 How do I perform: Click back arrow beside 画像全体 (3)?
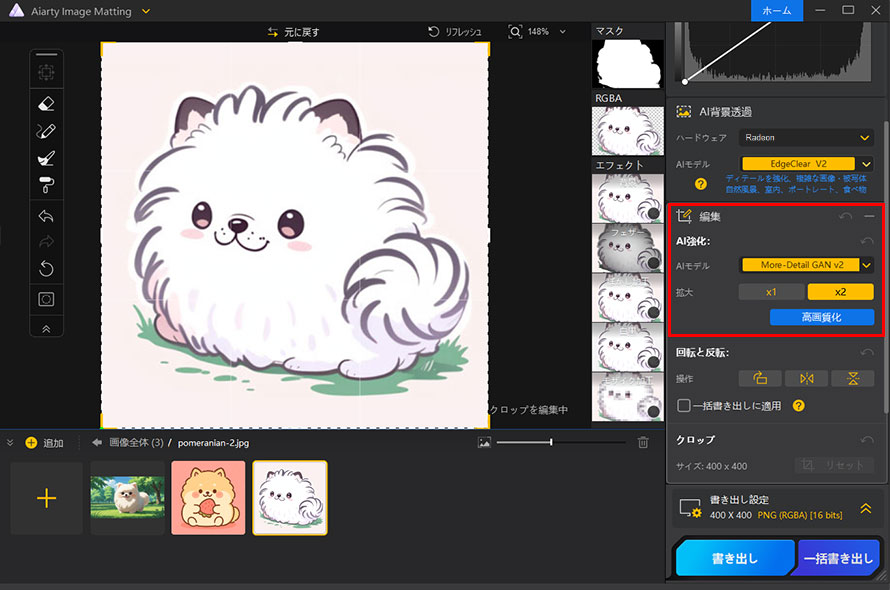tap(97, 442)
